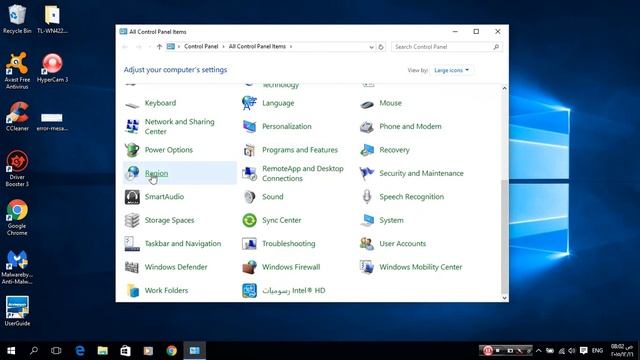This screenshot has width=640, height=360.
Task: Click the vertical scrollbar thumb
Action: click(504, 236)
